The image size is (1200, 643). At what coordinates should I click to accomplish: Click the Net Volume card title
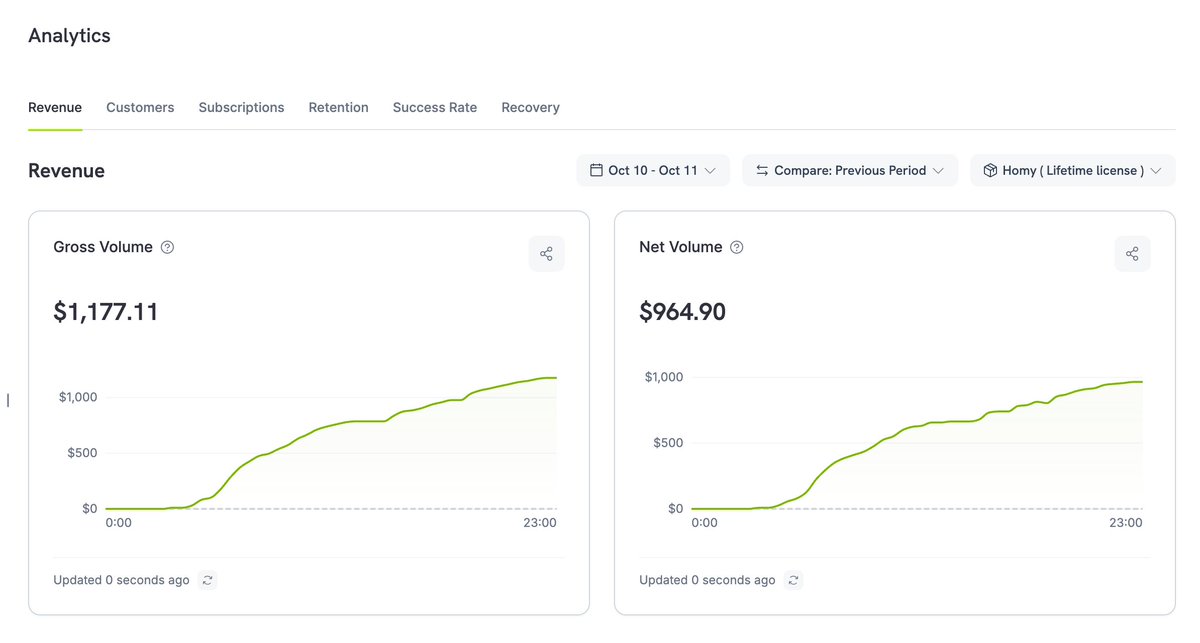point(680,247)
